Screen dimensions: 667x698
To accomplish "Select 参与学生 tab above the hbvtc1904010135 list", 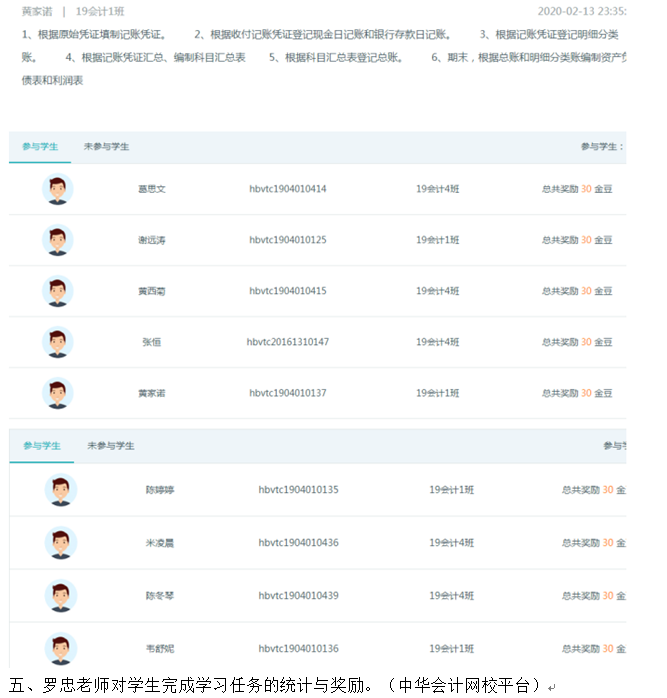I will click(x=42, y=446).
